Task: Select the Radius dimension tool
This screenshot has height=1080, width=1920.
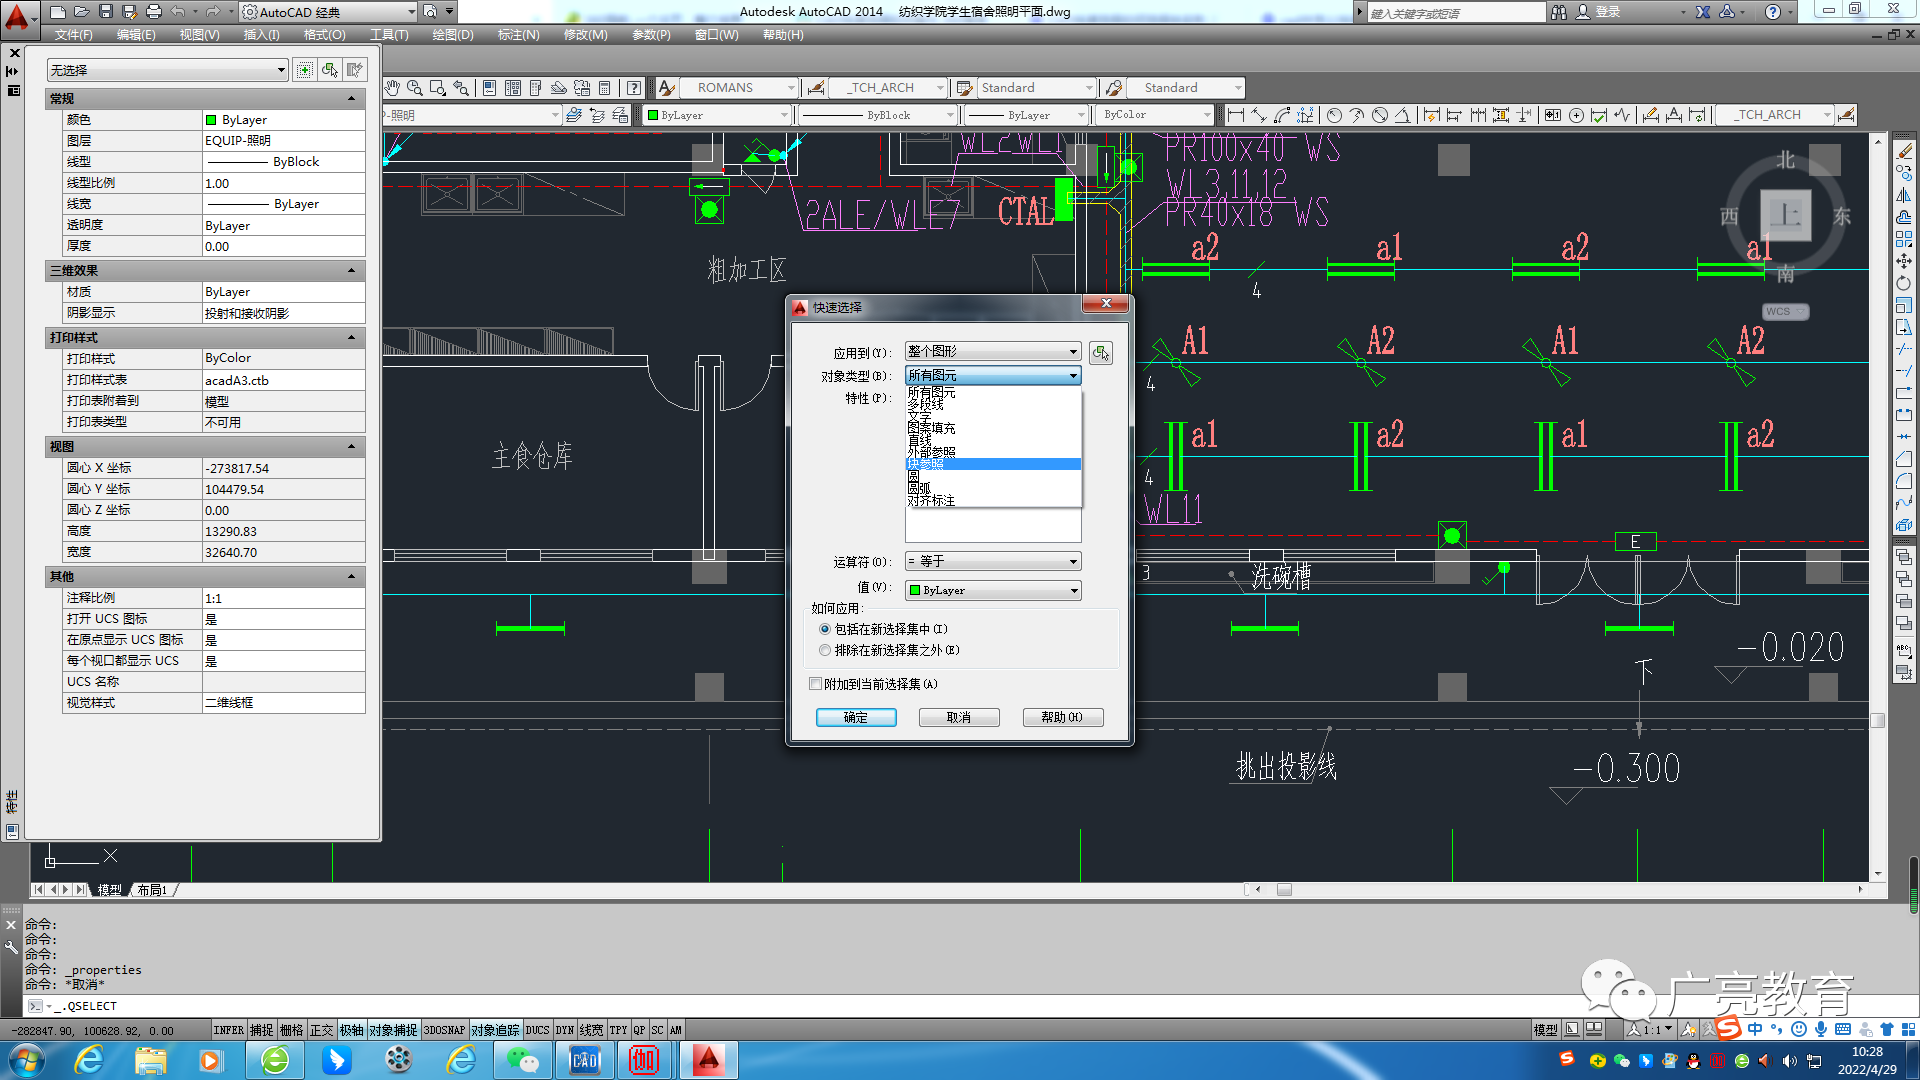Action: 1334,115
